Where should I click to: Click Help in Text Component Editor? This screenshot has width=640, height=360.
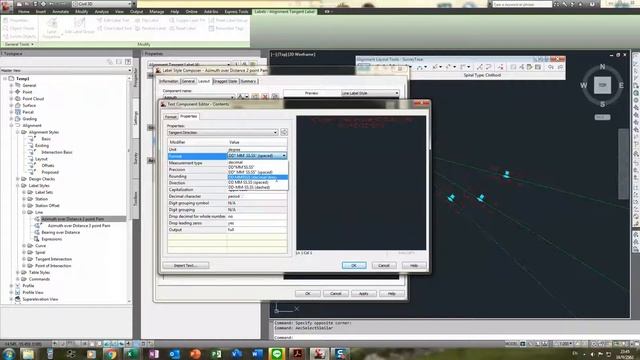click(413, 265)
